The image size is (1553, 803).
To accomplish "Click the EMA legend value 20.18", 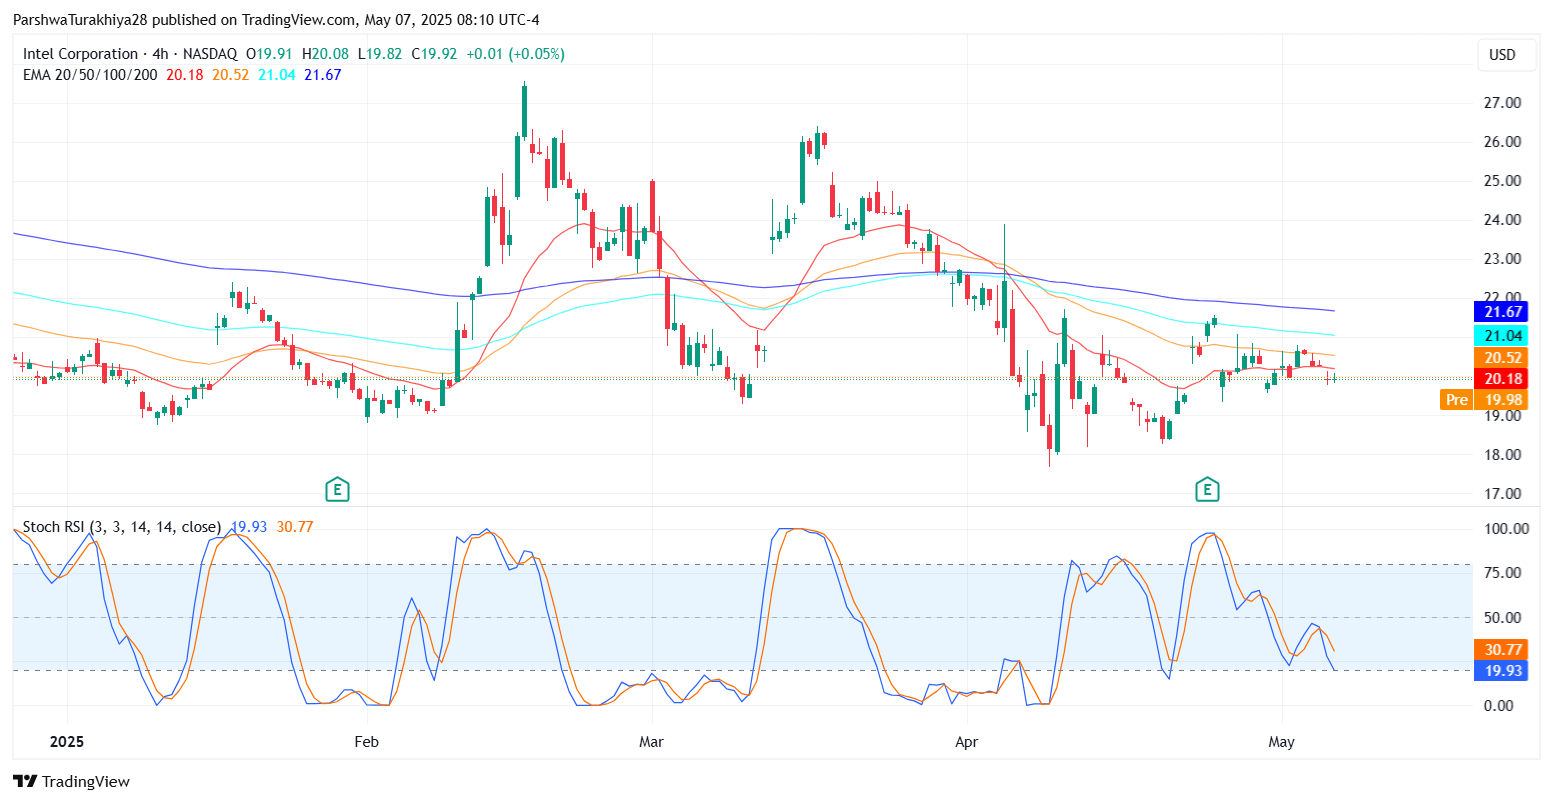I will (x=185, y=74).
